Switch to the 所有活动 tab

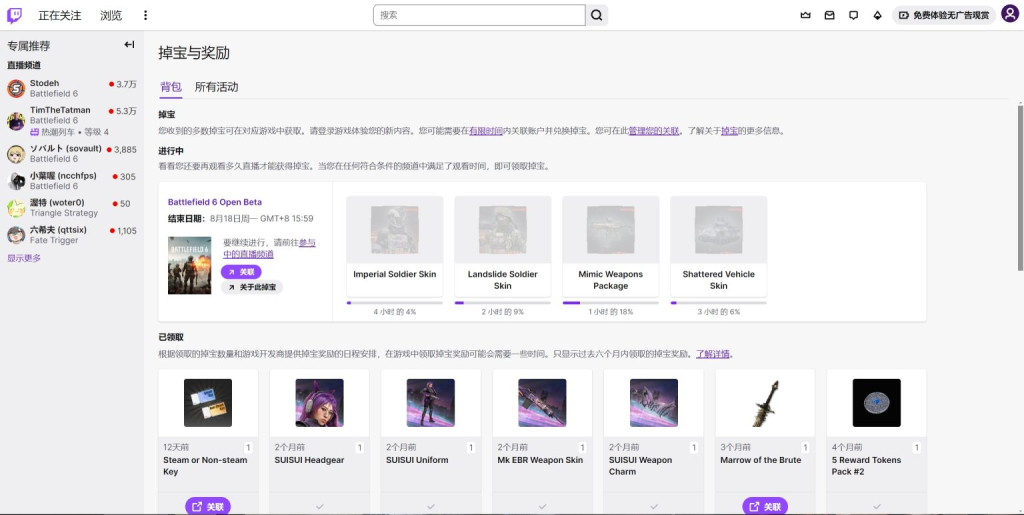tap(216, 87)
